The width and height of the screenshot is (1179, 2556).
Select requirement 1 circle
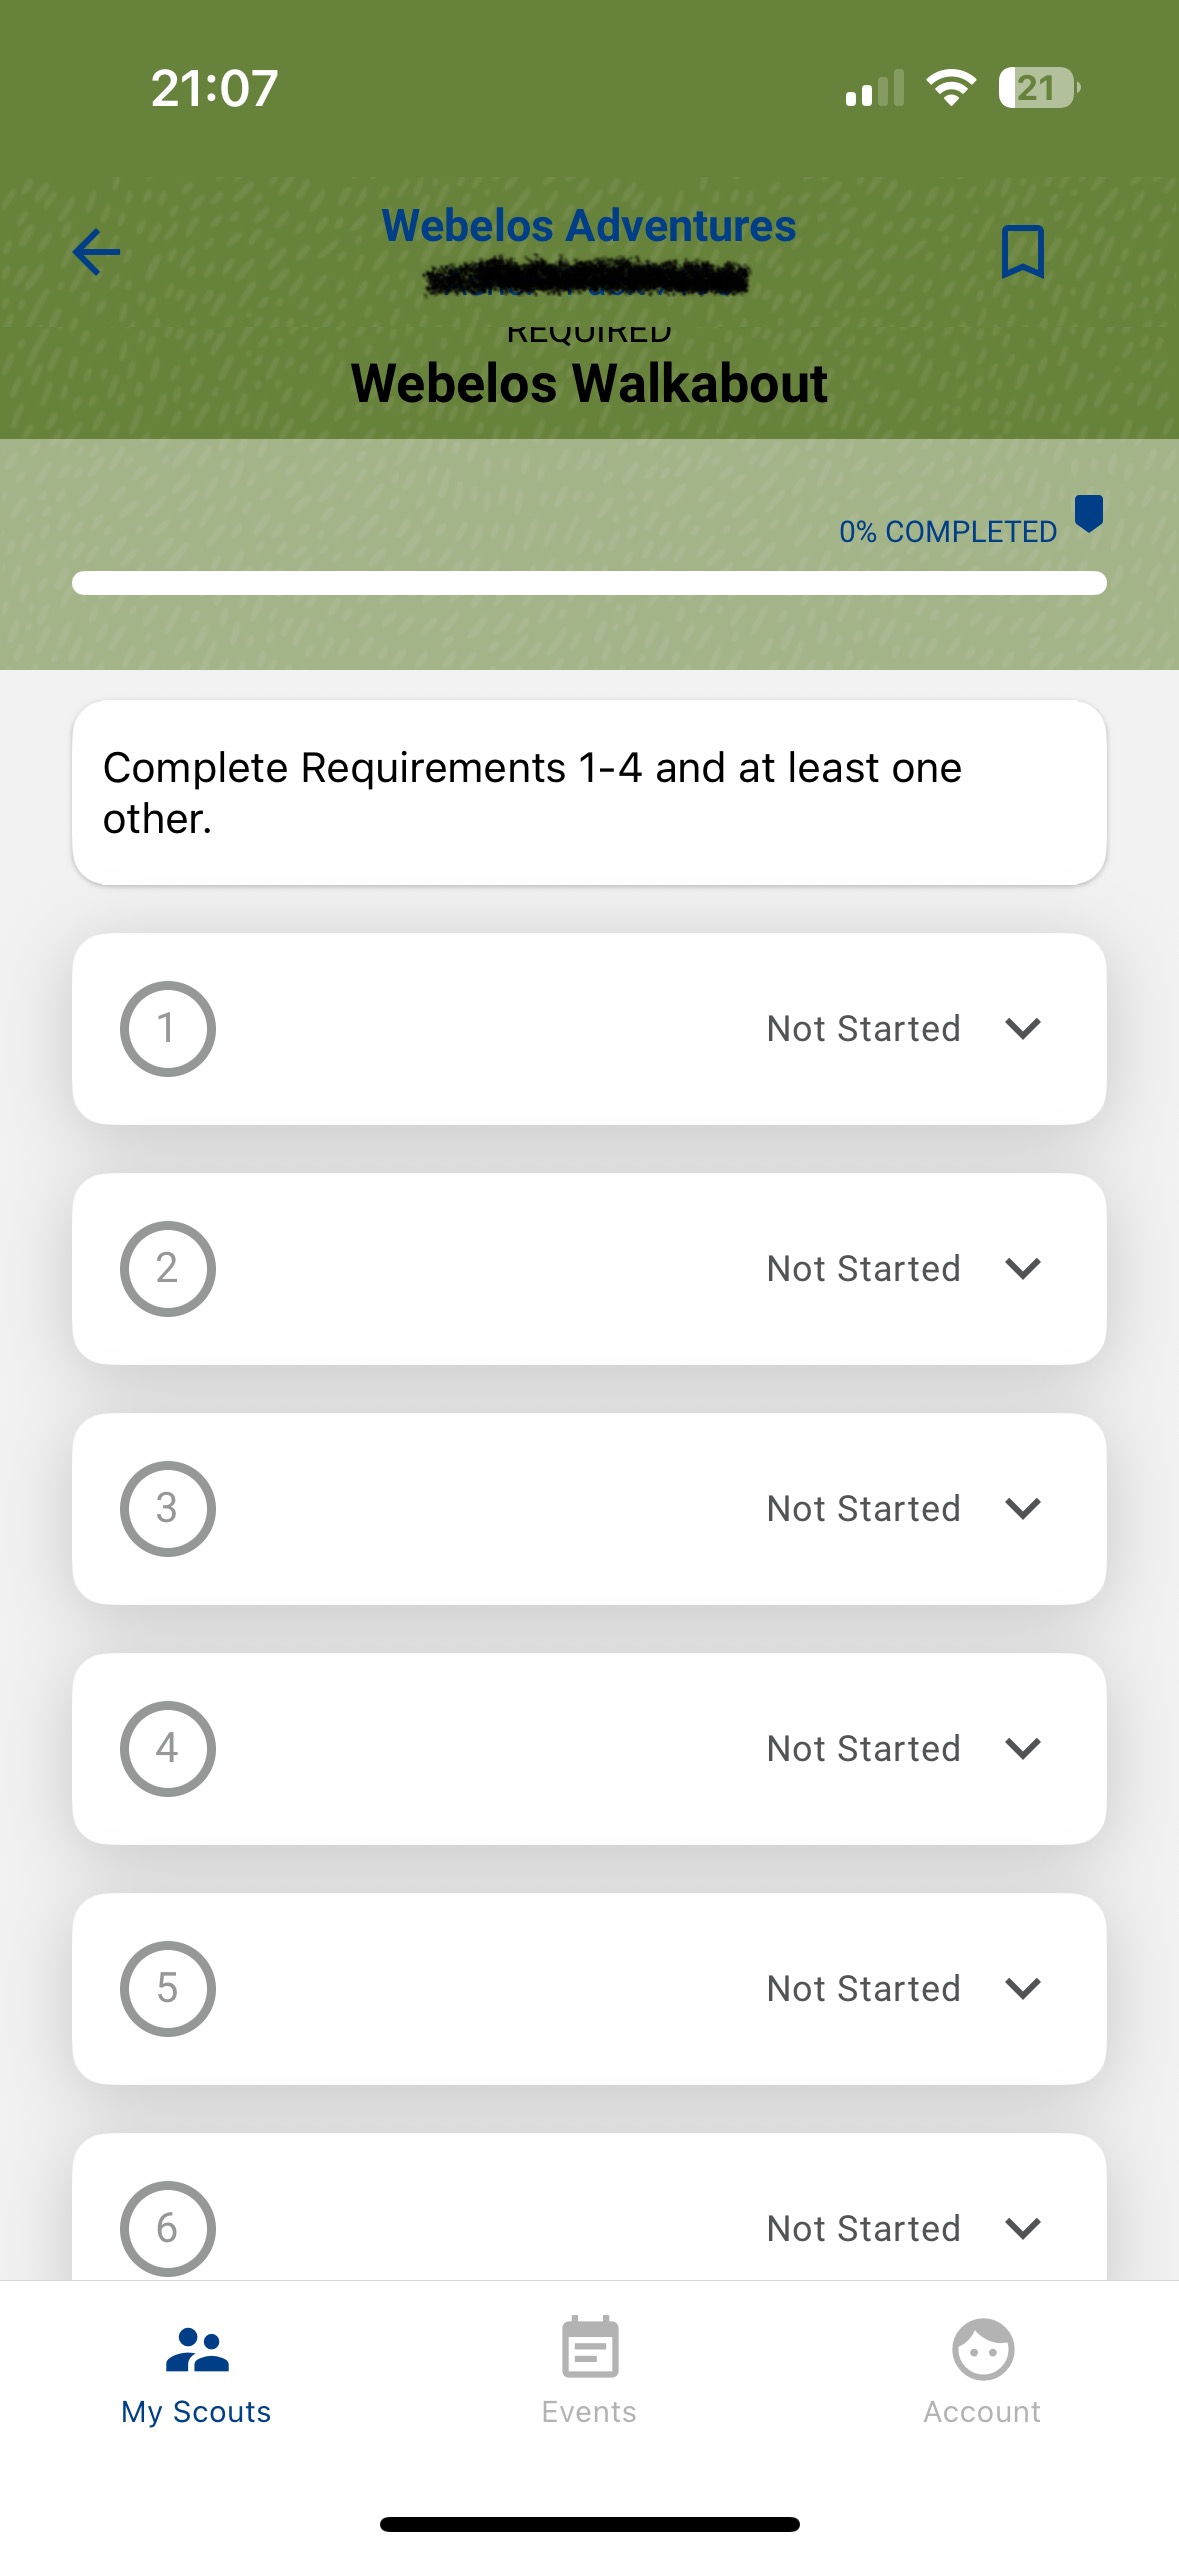tap(168, 1029)
